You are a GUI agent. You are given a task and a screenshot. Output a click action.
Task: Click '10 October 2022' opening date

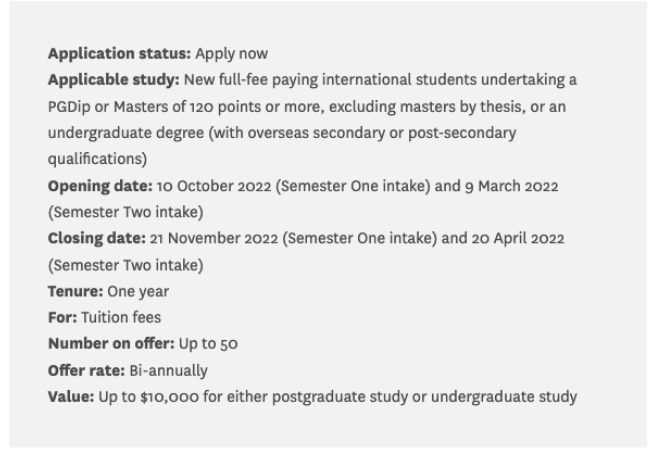click(x=214, y=186)
